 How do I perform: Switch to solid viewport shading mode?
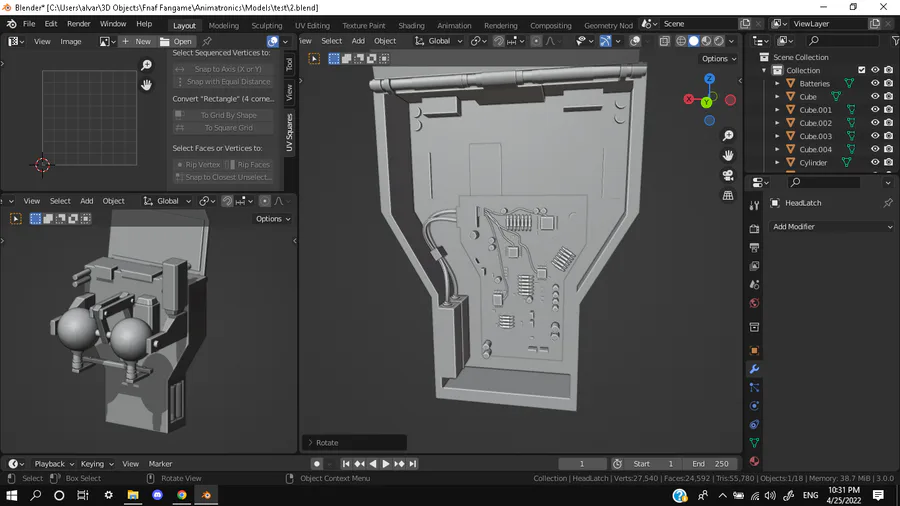693,41
